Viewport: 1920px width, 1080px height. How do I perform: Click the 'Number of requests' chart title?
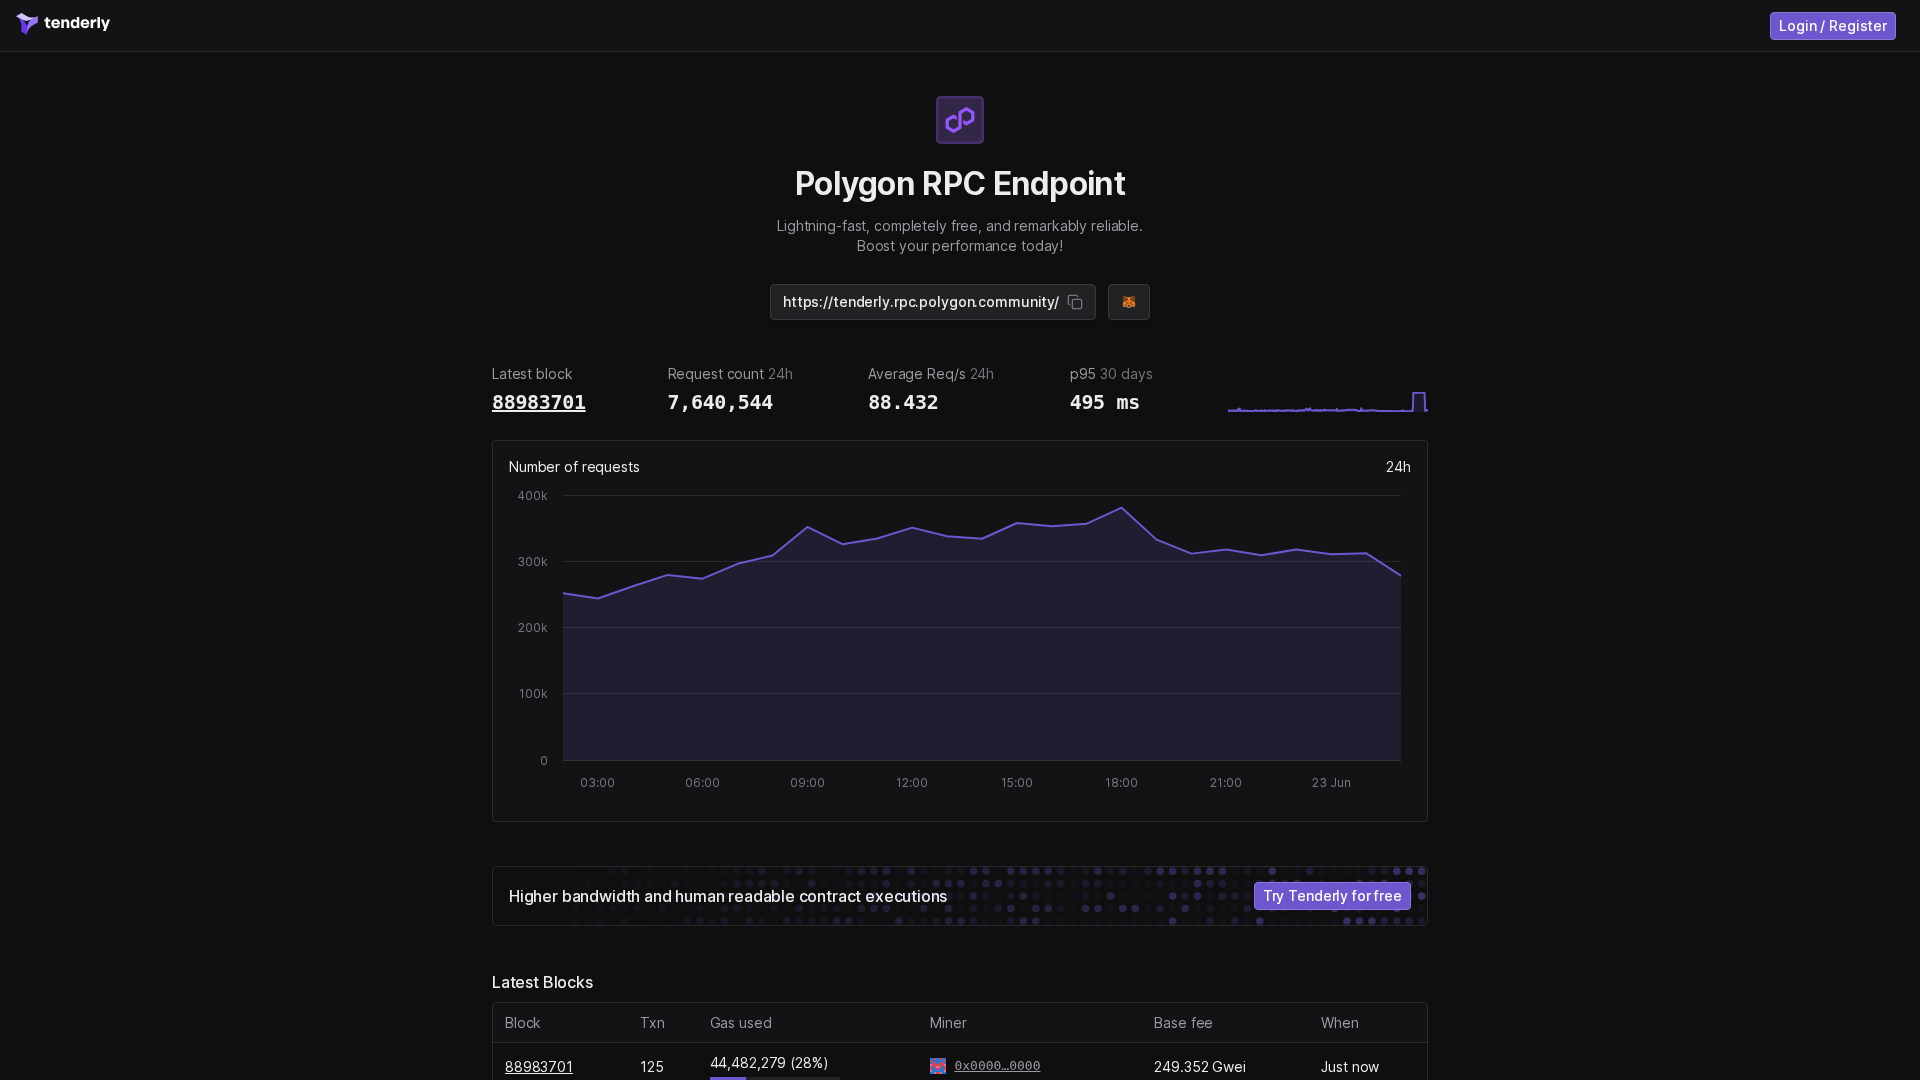click(574, 467)
